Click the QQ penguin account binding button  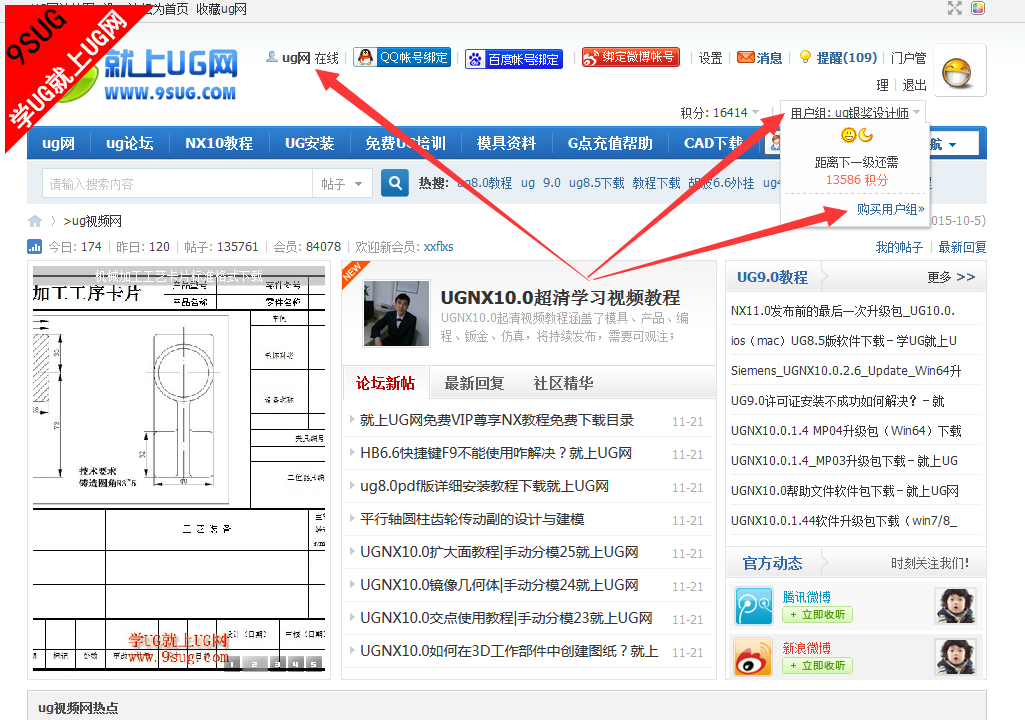click(403, 58)
